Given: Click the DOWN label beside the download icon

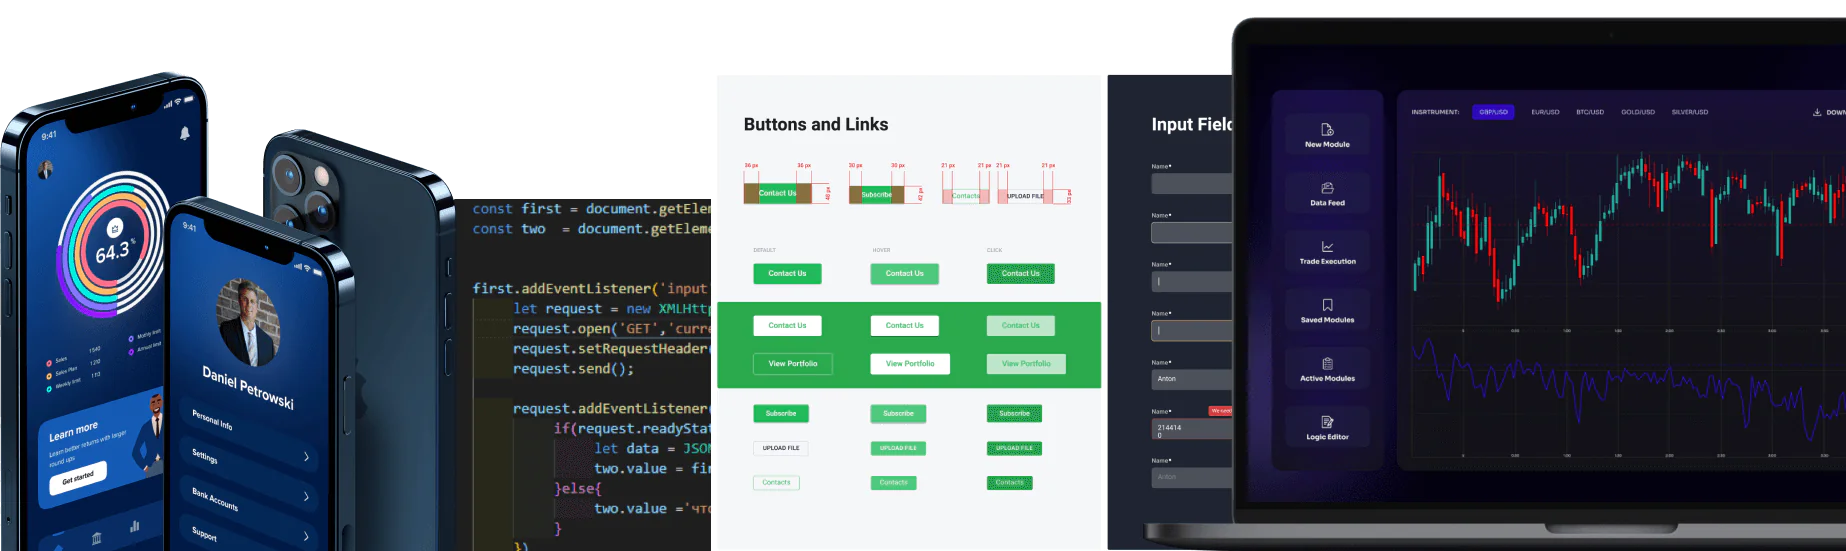Looking at the screenshot, I should point(1836,112).
